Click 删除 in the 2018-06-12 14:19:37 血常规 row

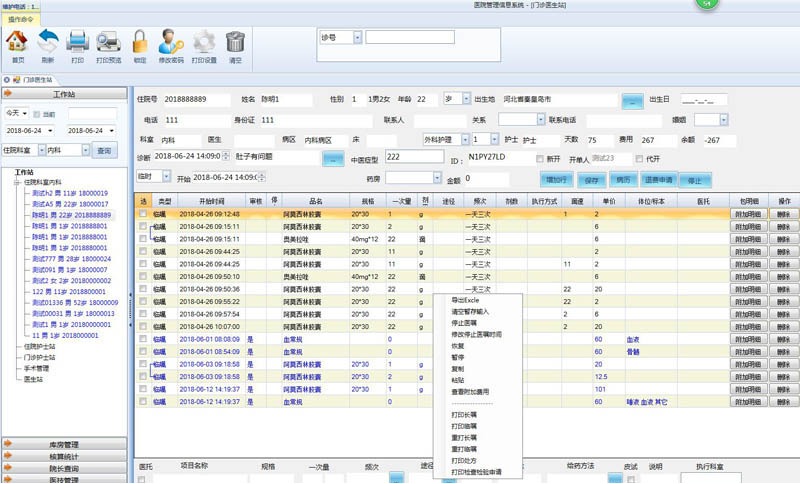[783, 402]
